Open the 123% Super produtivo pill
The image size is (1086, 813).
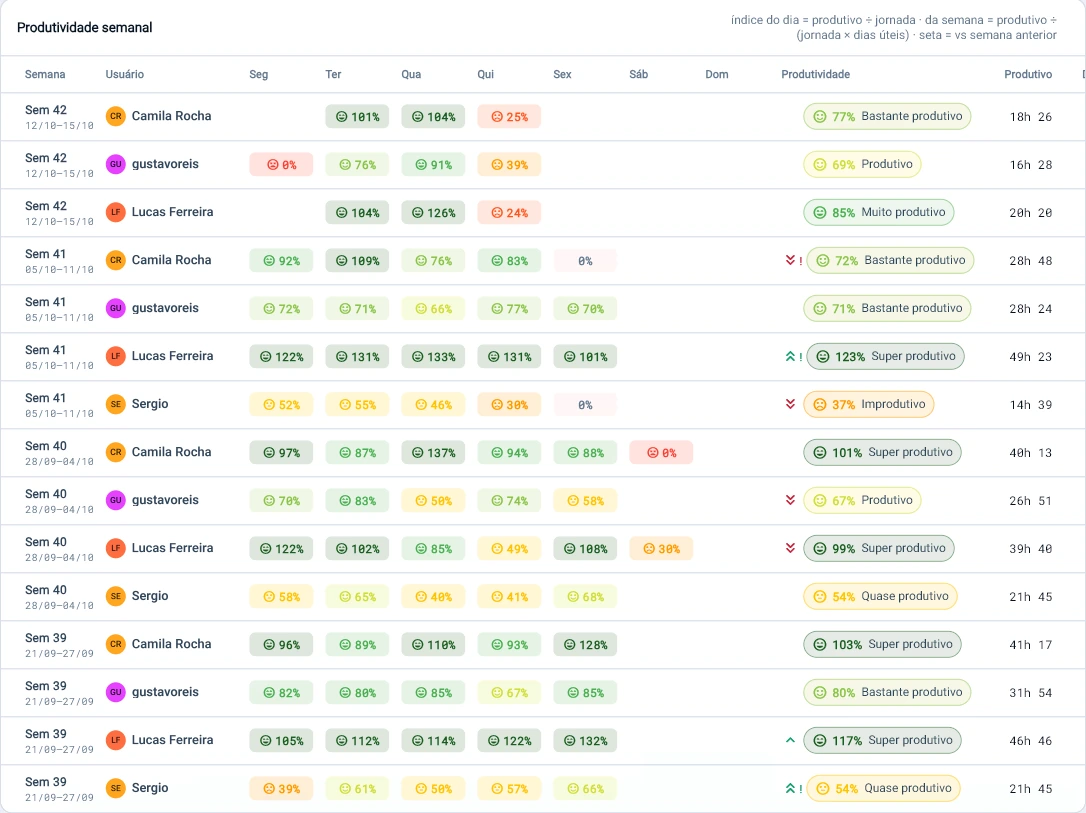886,357
